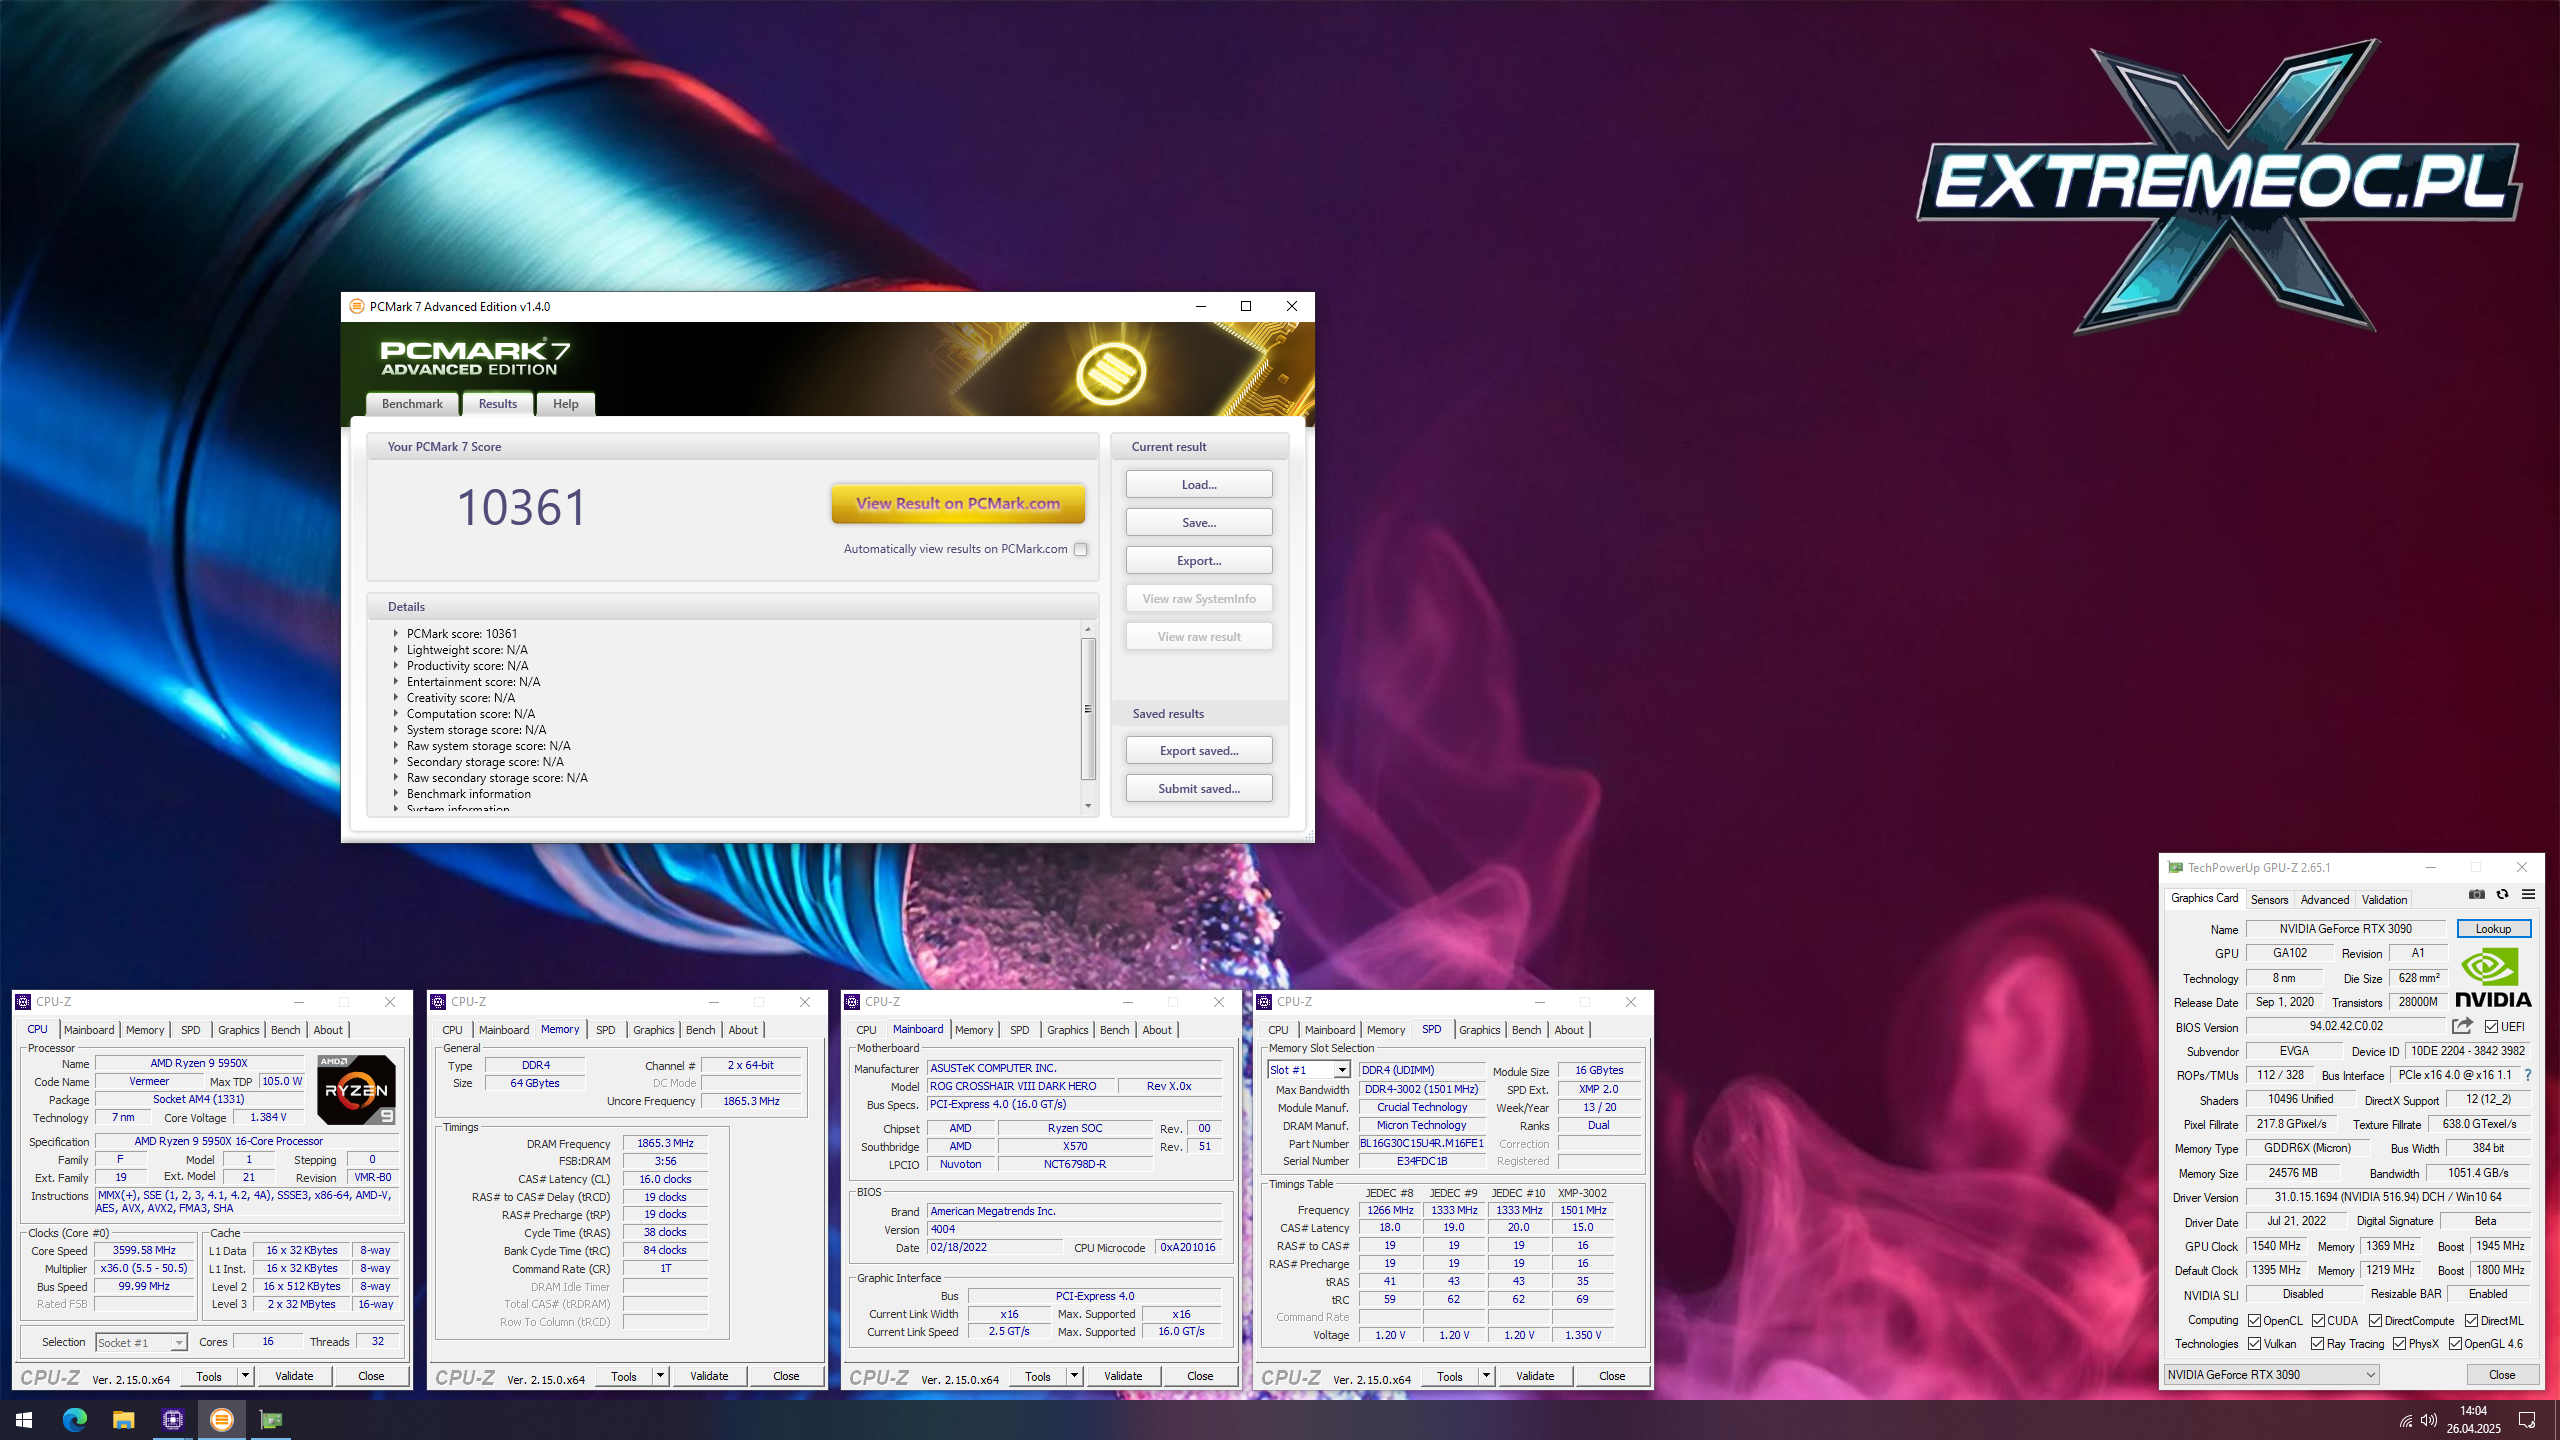This screenshot has width=2560, height=1440.
Task: Click the Part Number field BL16G30C15U4R.M16FE1
Action: 1421,1144
